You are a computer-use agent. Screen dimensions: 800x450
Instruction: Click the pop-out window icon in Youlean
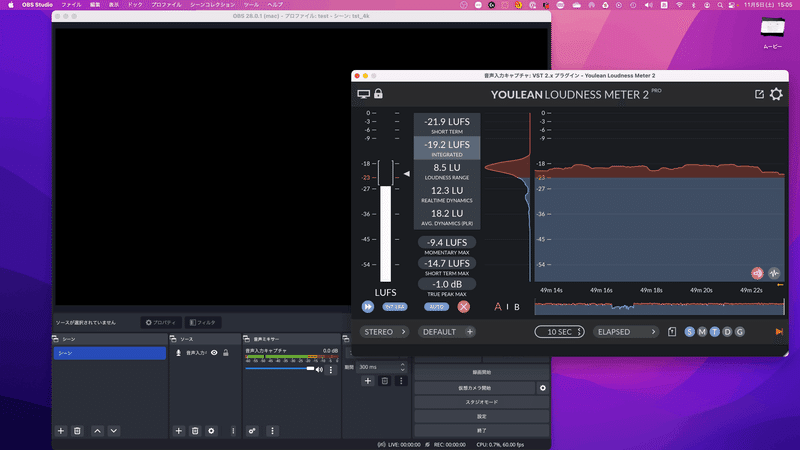coord(759,94)
